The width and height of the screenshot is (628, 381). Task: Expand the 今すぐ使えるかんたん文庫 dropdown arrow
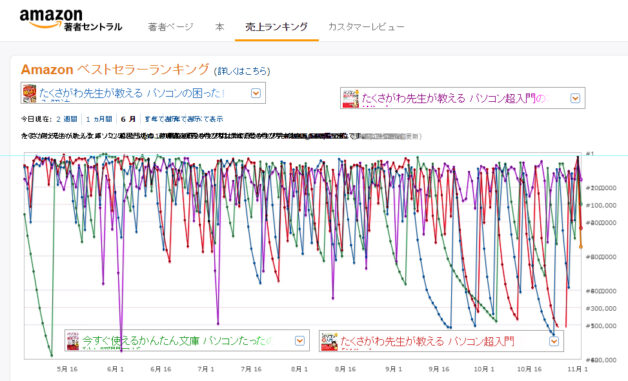click(300, 341)
